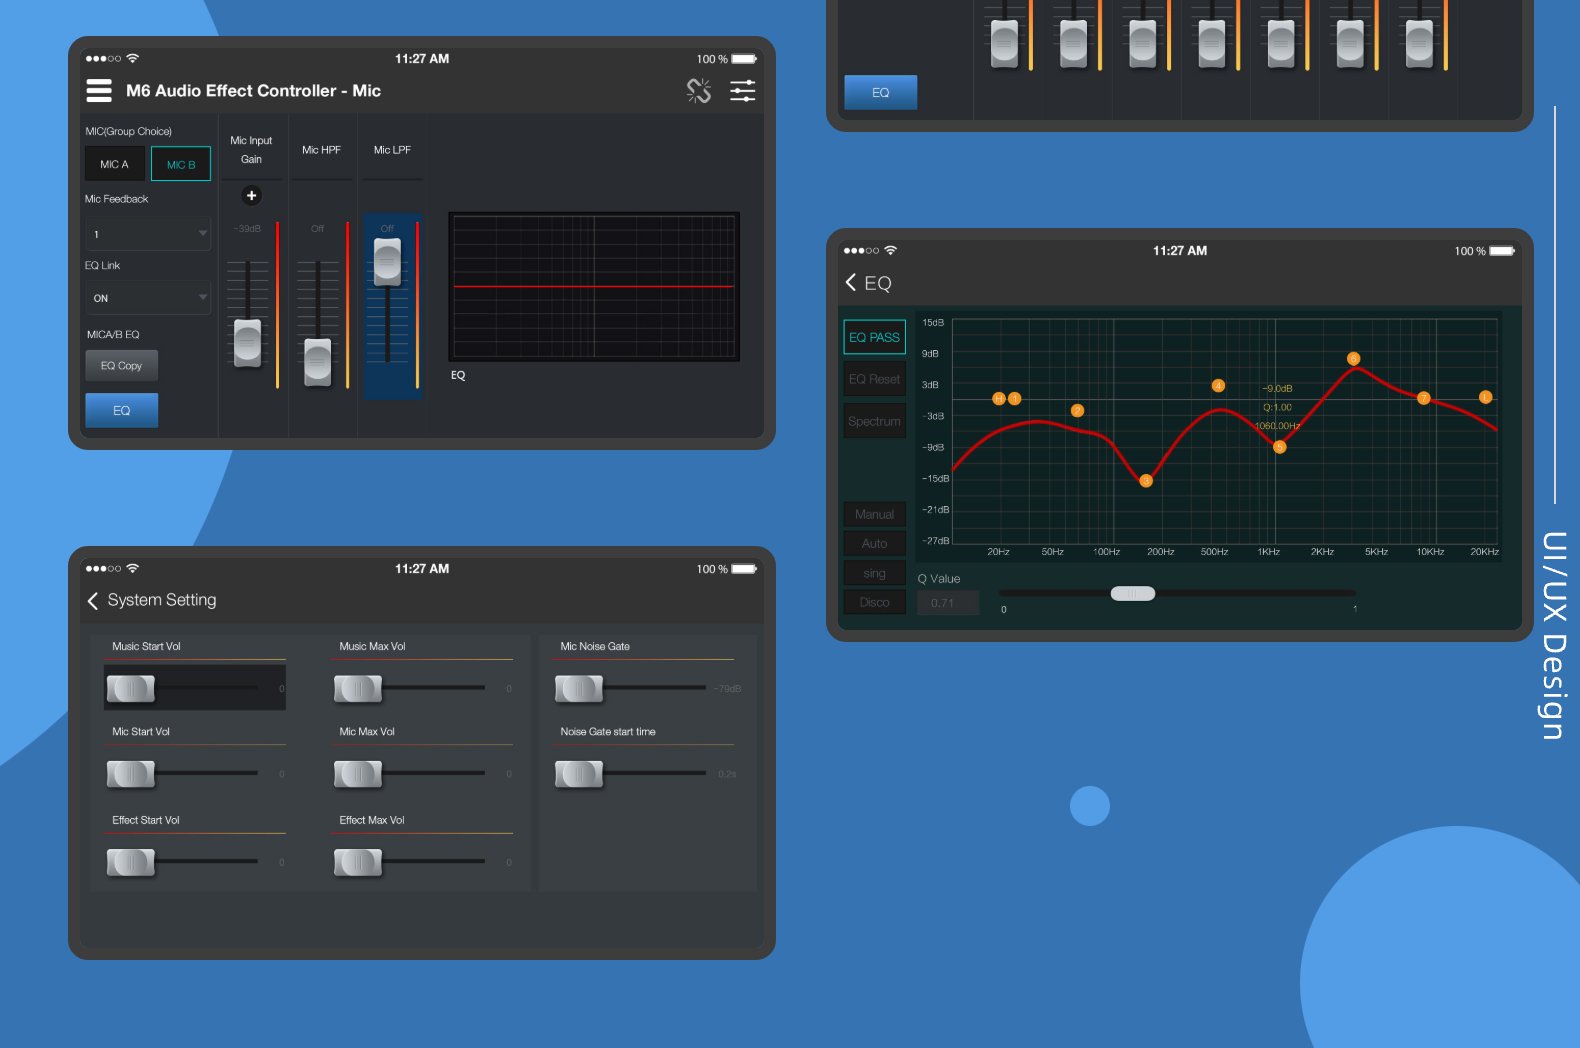Click the EQ Reset button

pos(874,379)
